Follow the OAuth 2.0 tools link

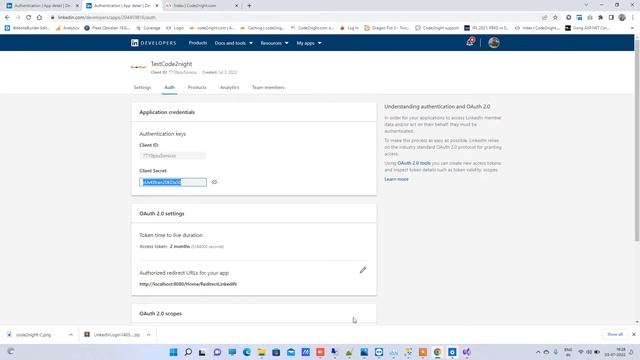413,163
